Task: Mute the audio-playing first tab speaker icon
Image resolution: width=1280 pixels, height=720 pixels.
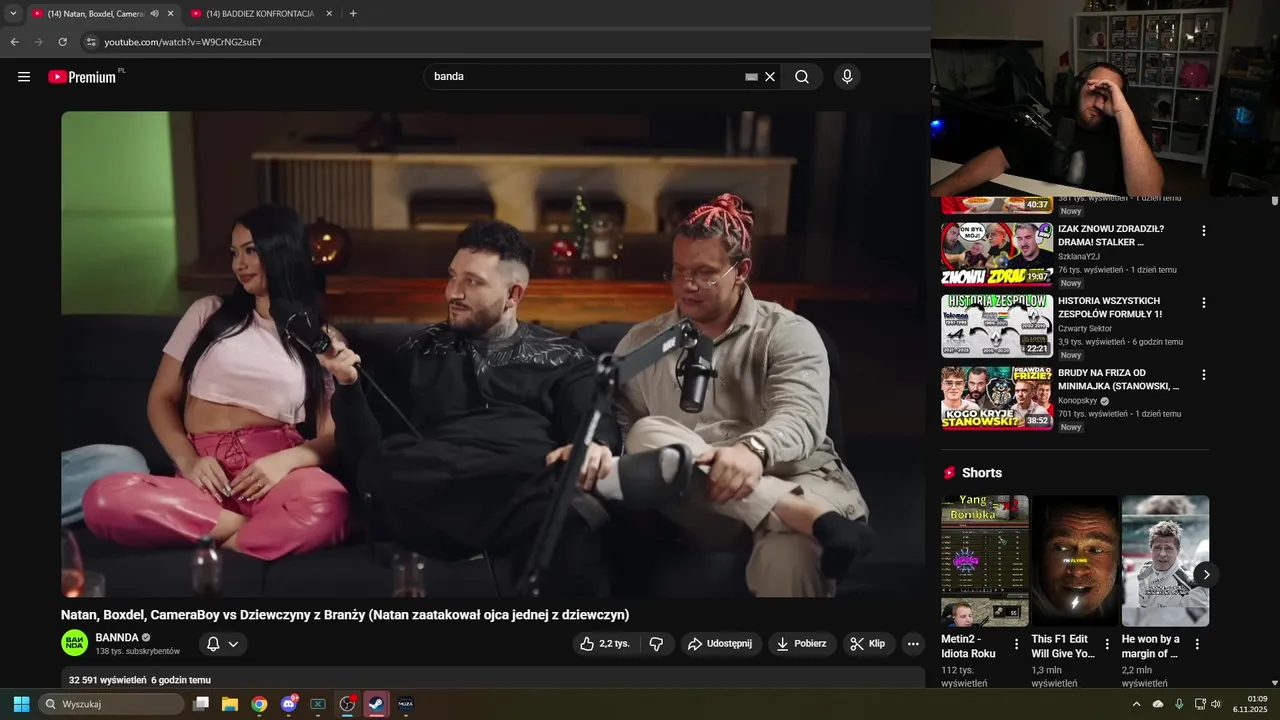Action: 155,13
